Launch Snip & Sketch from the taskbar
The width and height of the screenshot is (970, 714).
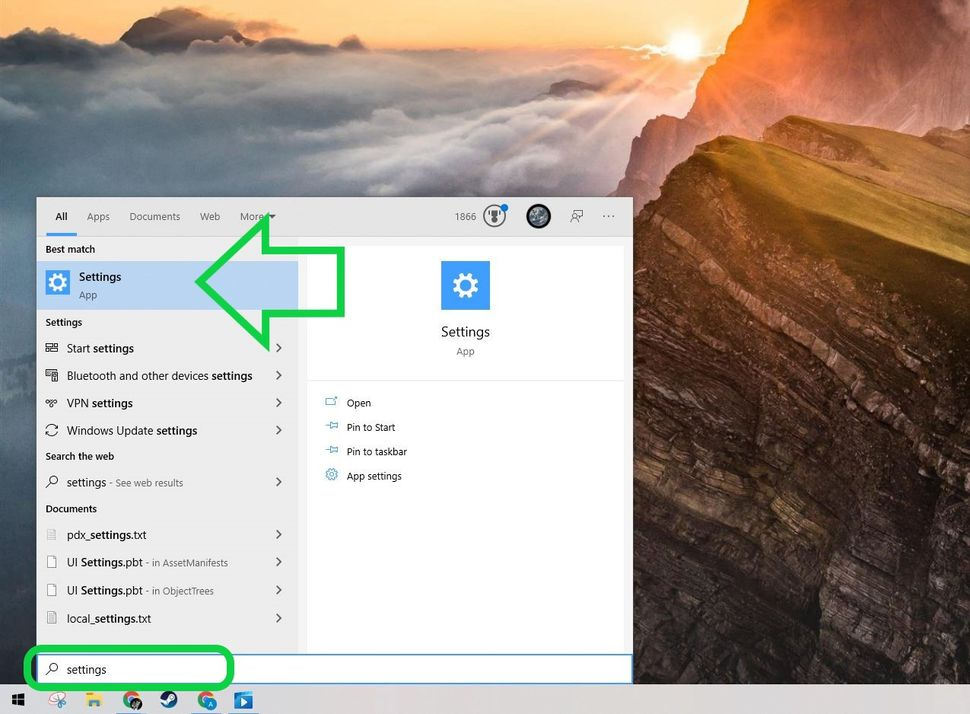tap(58, 700)
